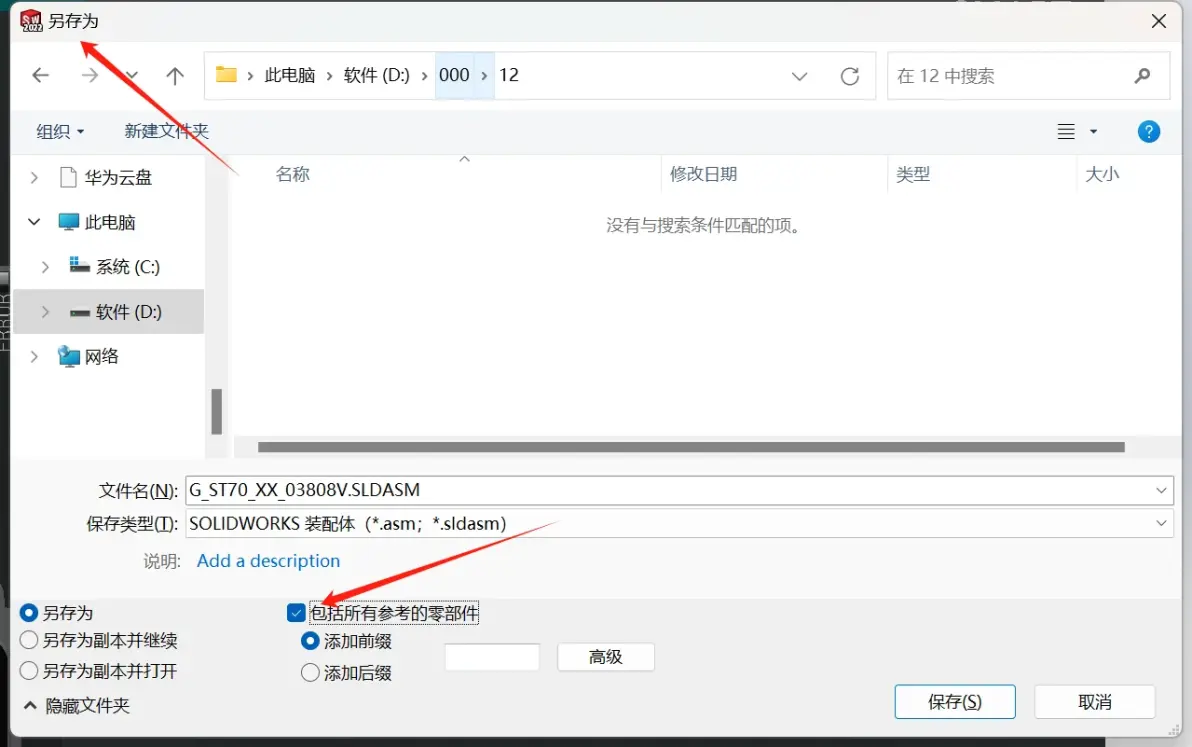The image size is (1192, 747).
Task: Select 此电脑 in the navigation pane
Action: tap(109, 222)
